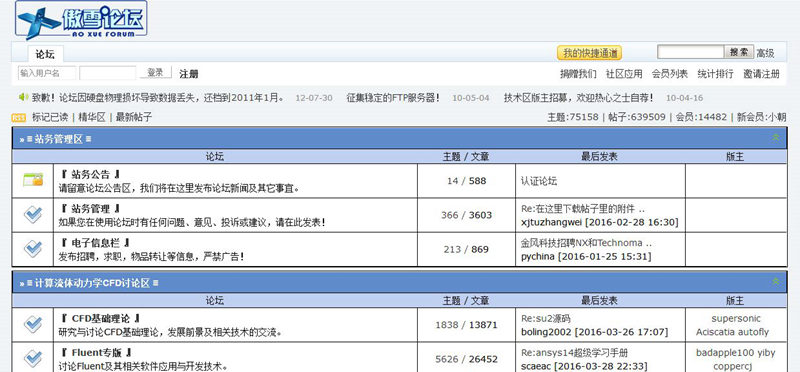Open the 站务管理区 category title

coord(59,139)
